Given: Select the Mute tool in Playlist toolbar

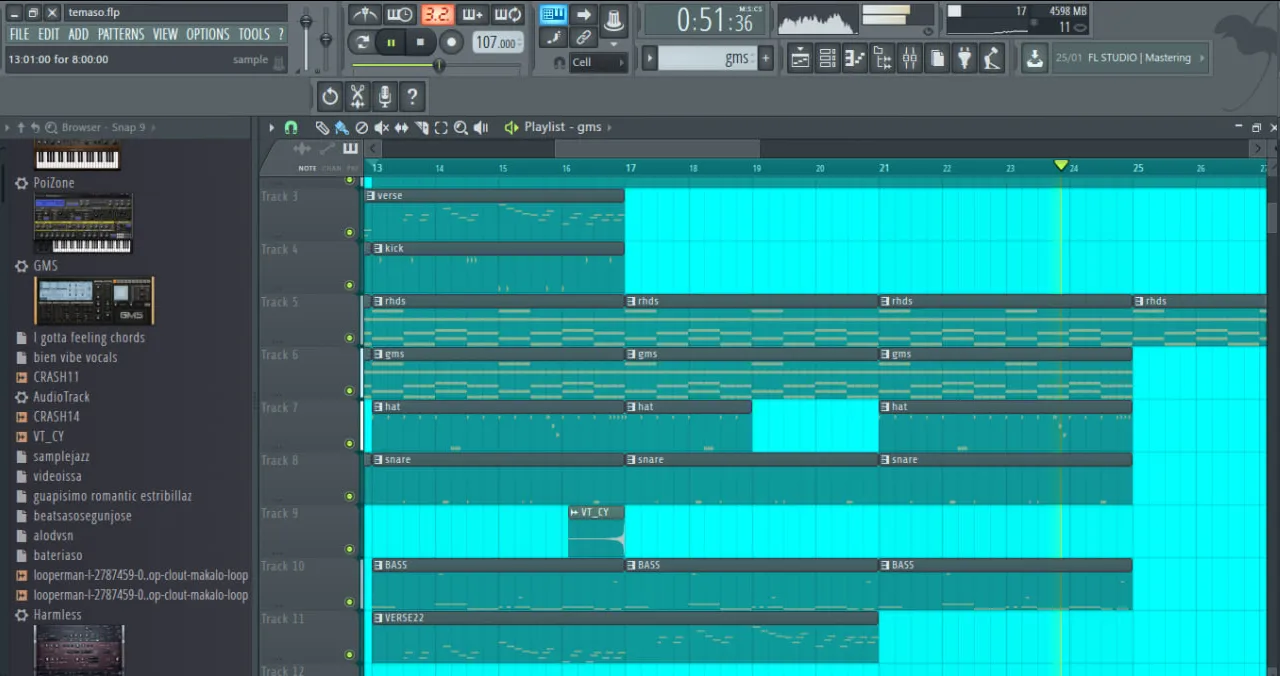Looking at the screenshot, I should point(381,127).
